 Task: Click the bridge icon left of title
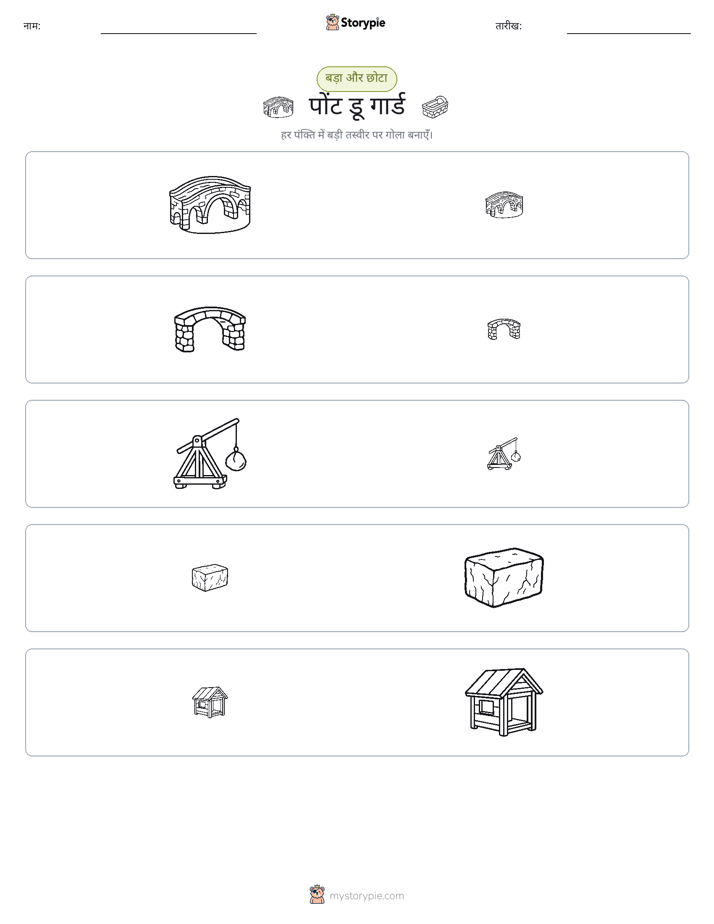pos(278,107)
